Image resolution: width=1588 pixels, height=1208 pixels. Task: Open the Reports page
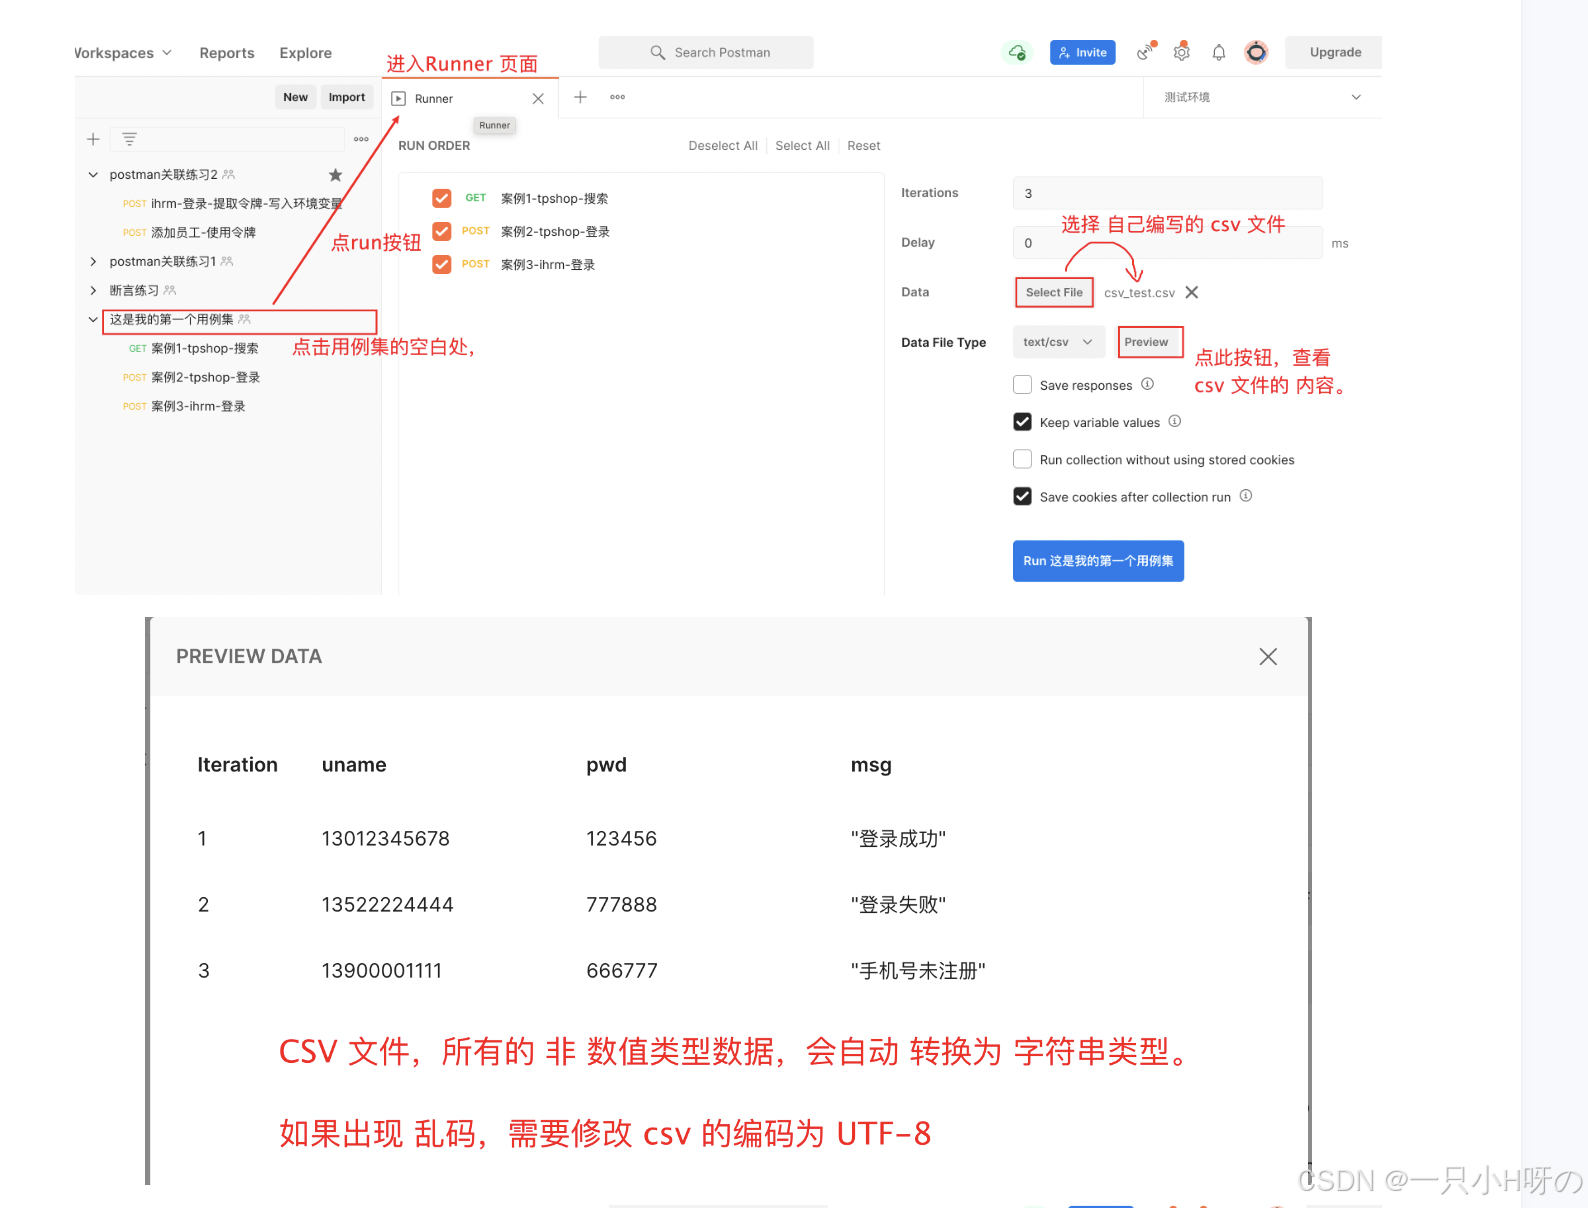point(227,53)
